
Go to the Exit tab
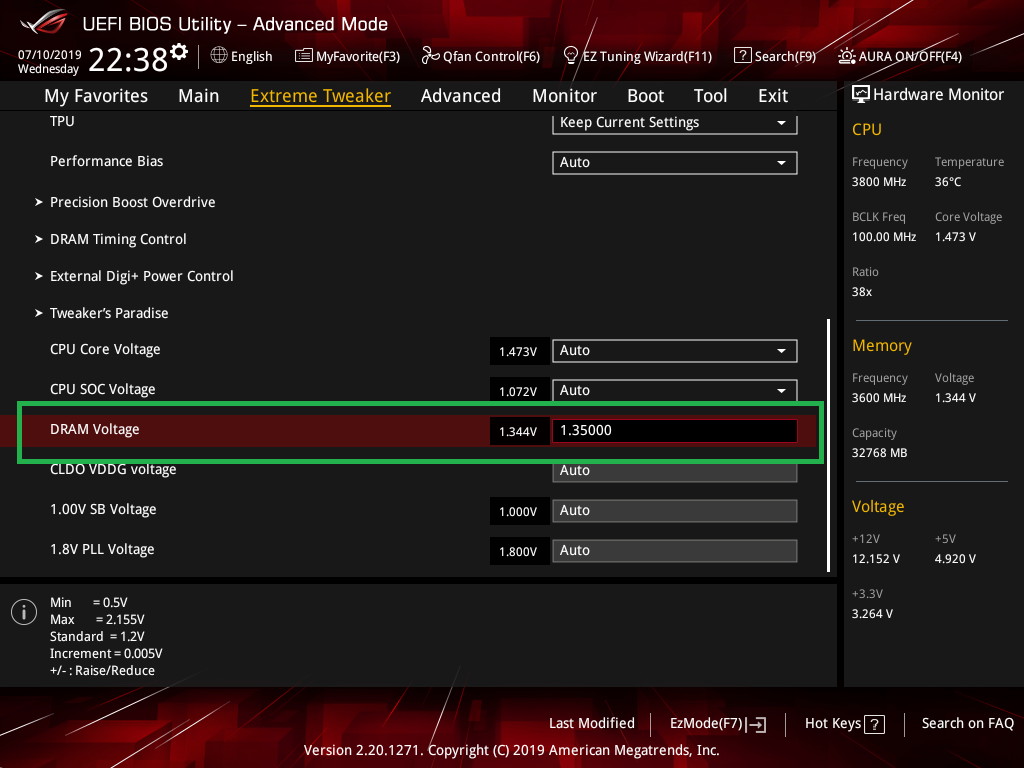point(773,96)
